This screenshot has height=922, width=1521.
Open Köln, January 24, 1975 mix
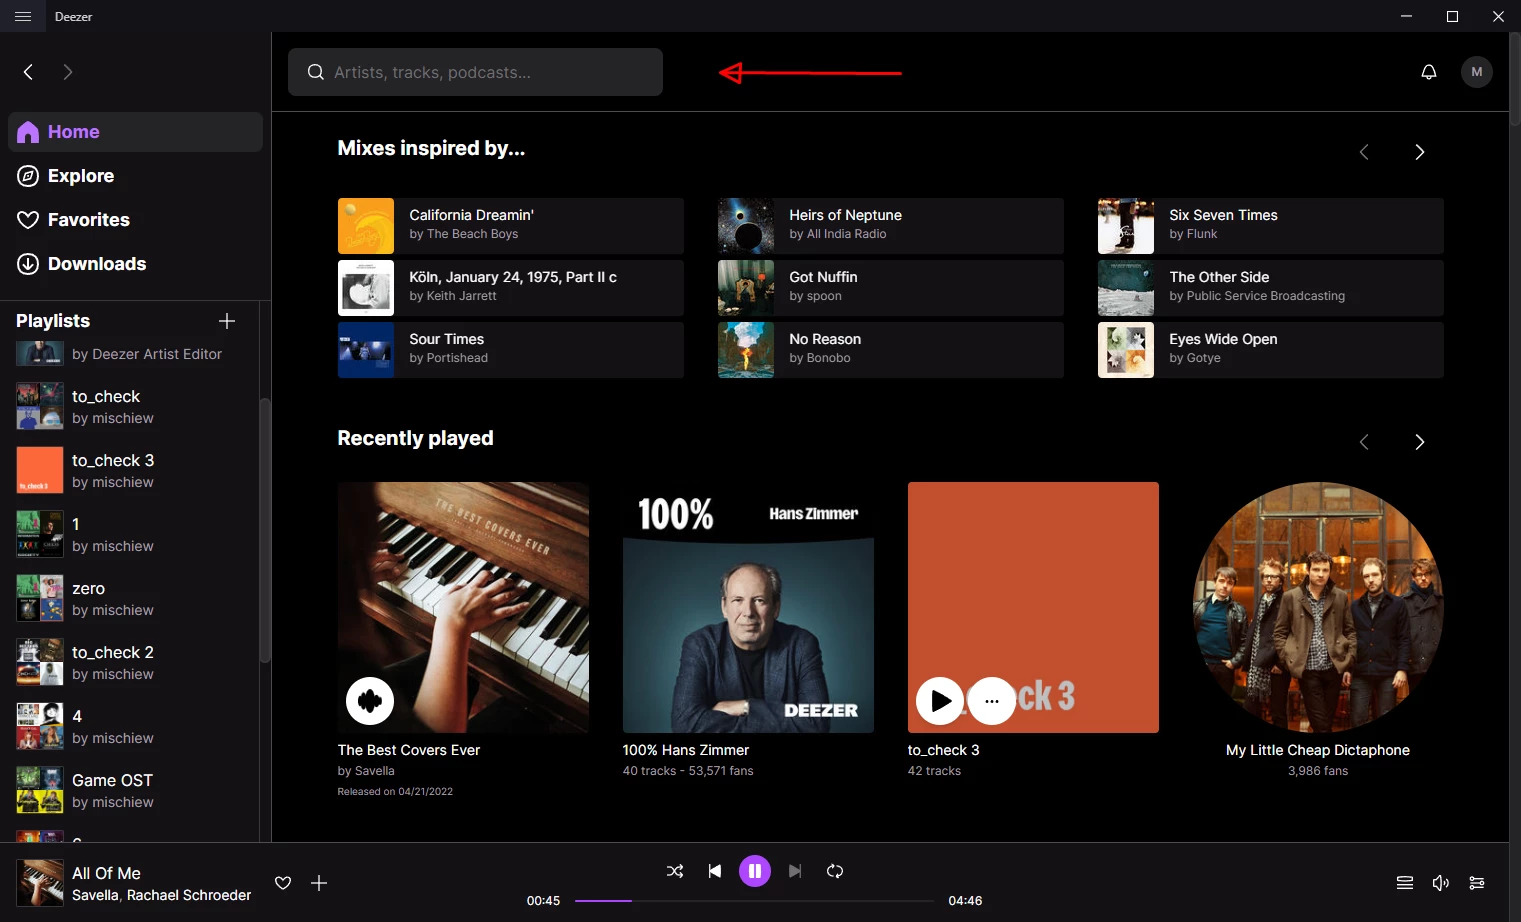(x=511, y=288)
